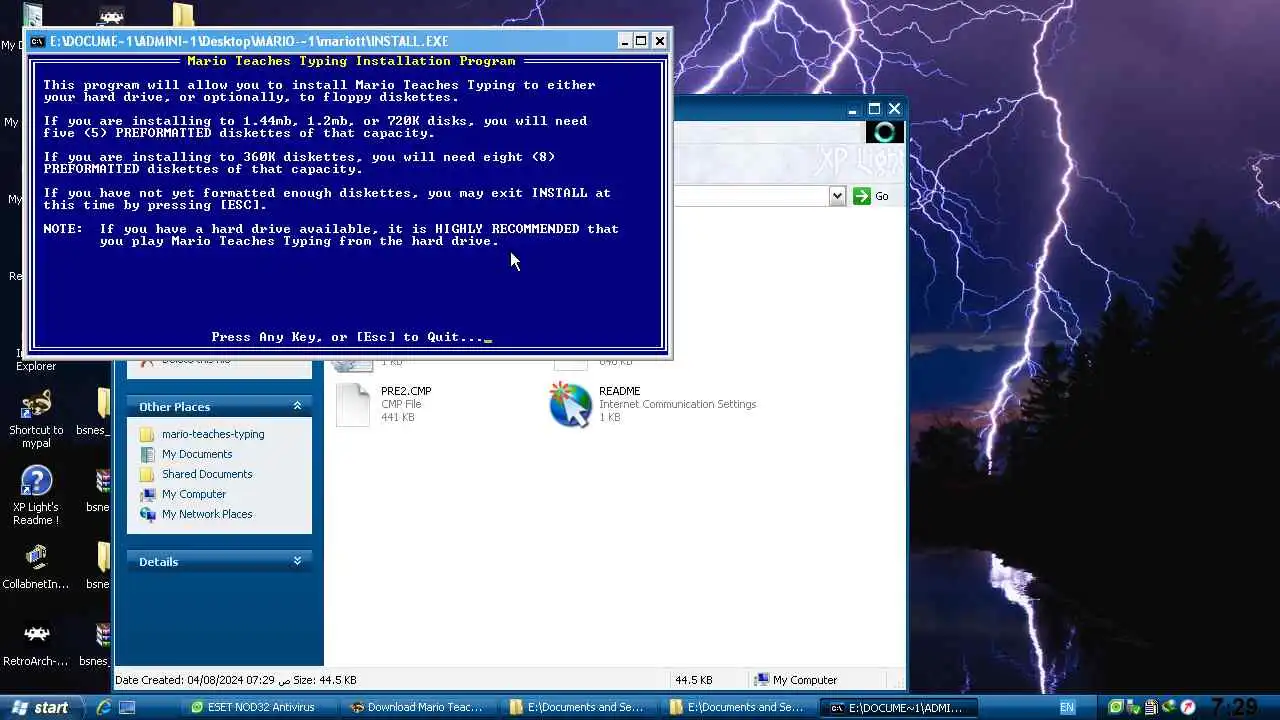Expand the Details panel
This screenshot has height=720, width=1280.
pos(297,561)
